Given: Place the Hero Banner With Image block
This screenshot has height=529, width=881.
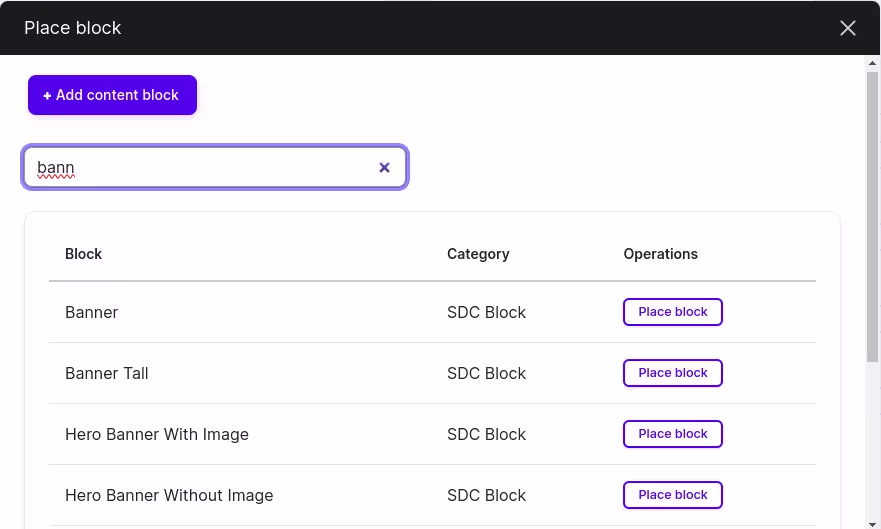Looking at the screenshot, I should point(673,434).
